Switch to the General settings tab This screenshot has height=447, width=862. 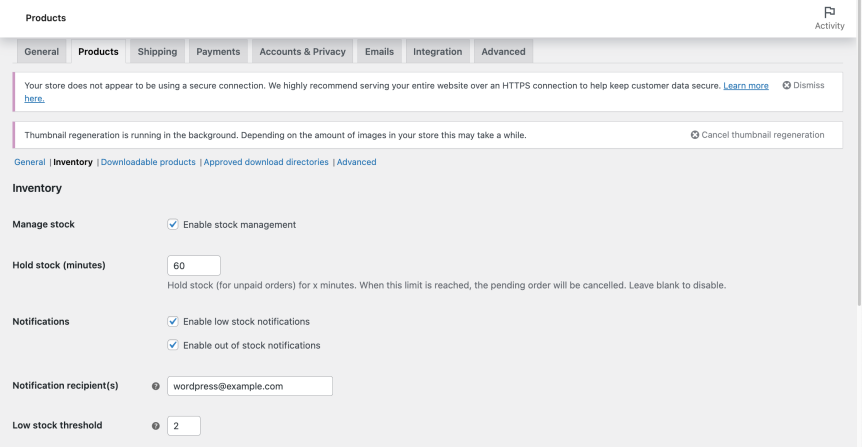click(x=42, y=52)
